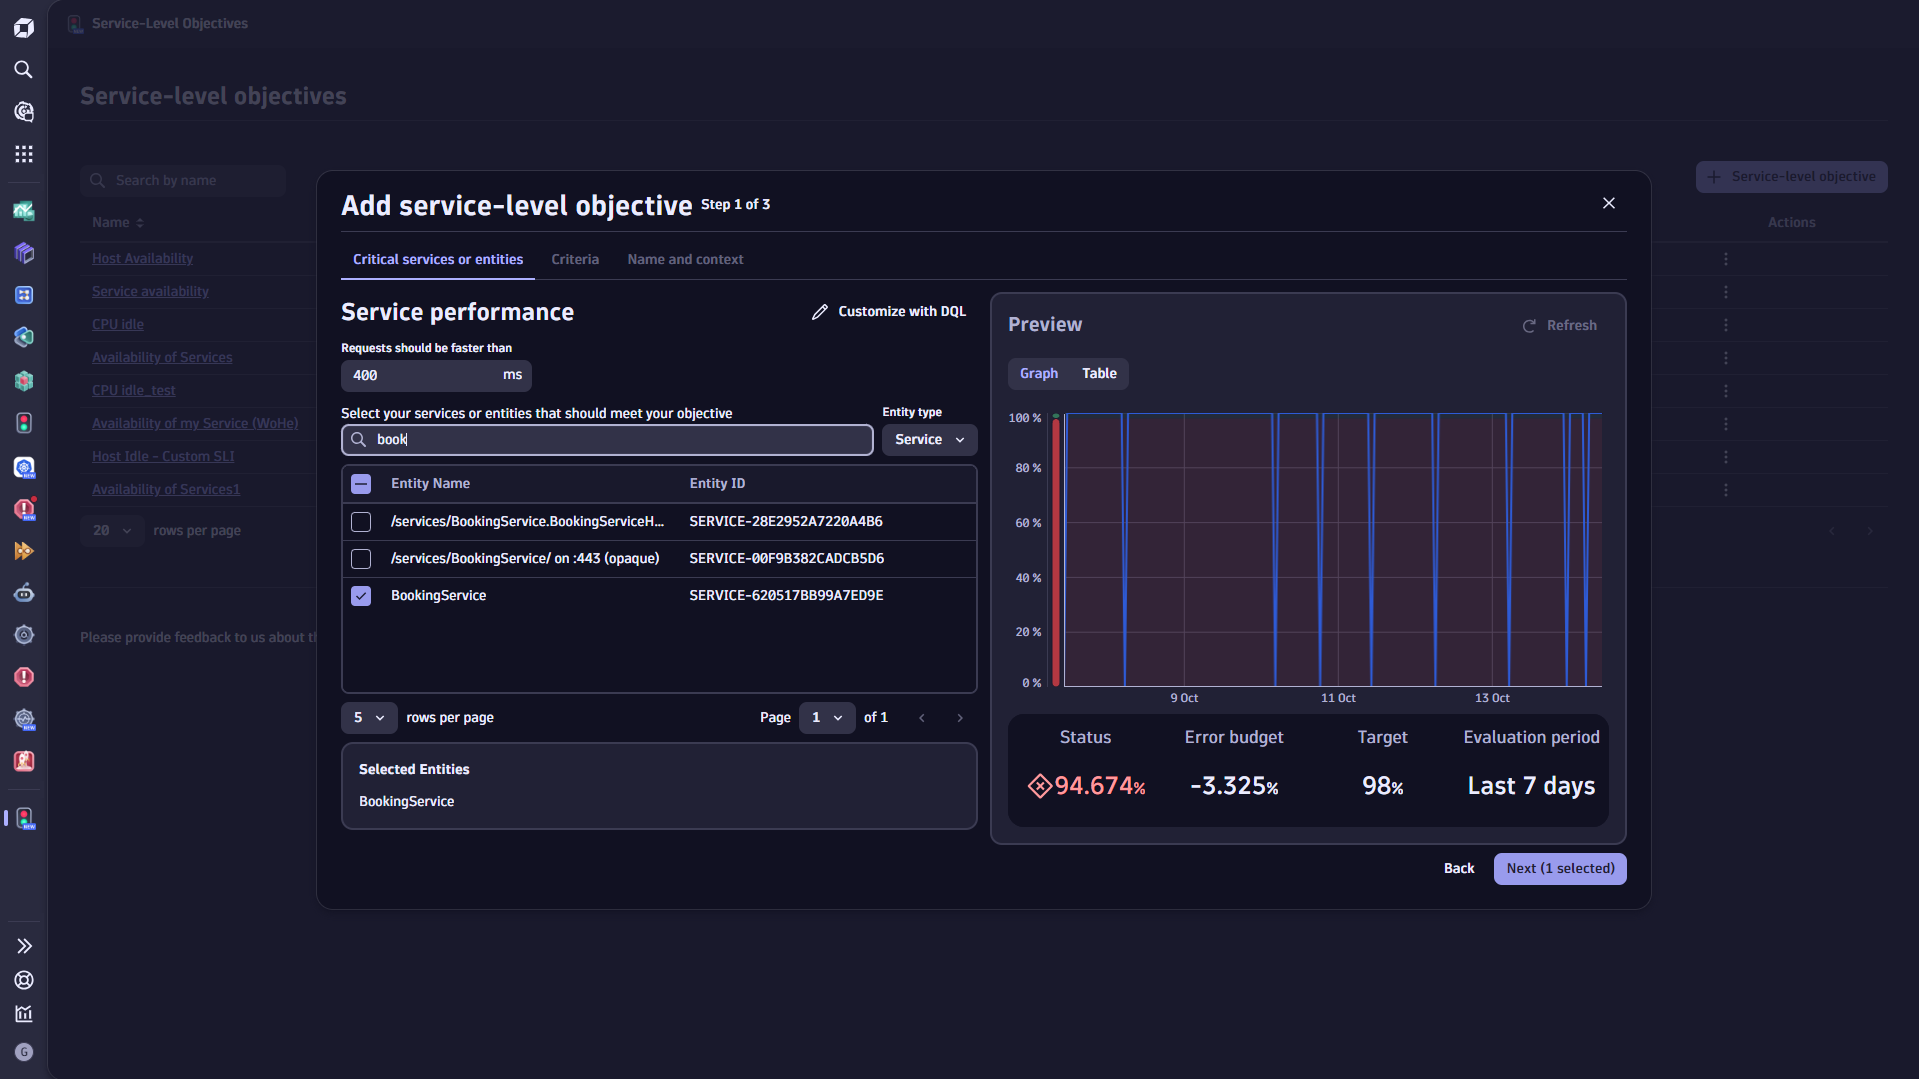
Task: Toggle the select-all Entity Name header checkbox
Action: click(x=360, y=483)
